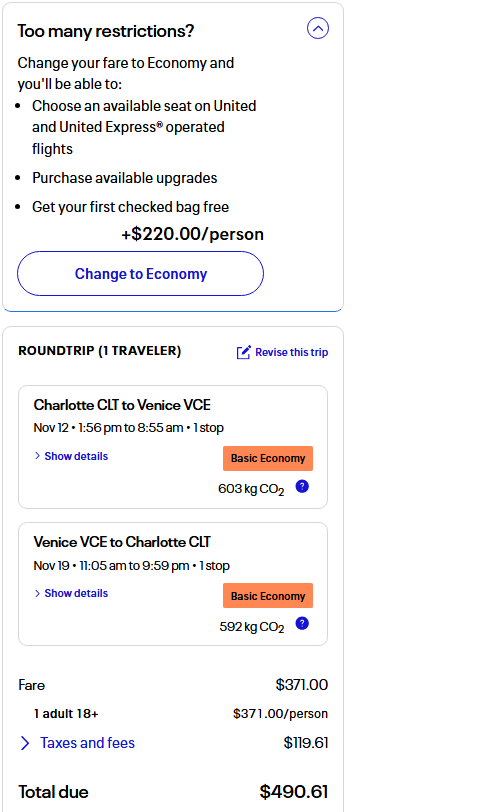Viewport: 500px width, 812px height.
Task: Click the 603 kg CO2 emissions label
Action: [251, 489]
